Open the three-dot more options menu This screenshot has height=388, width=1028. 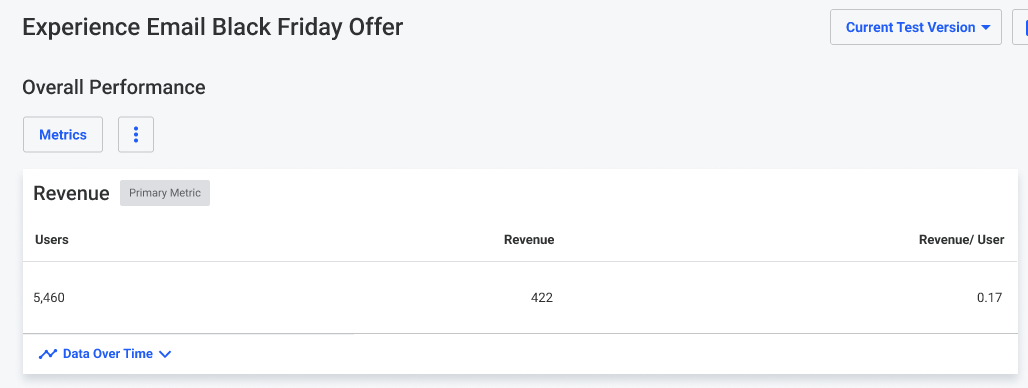coord(136,134)
